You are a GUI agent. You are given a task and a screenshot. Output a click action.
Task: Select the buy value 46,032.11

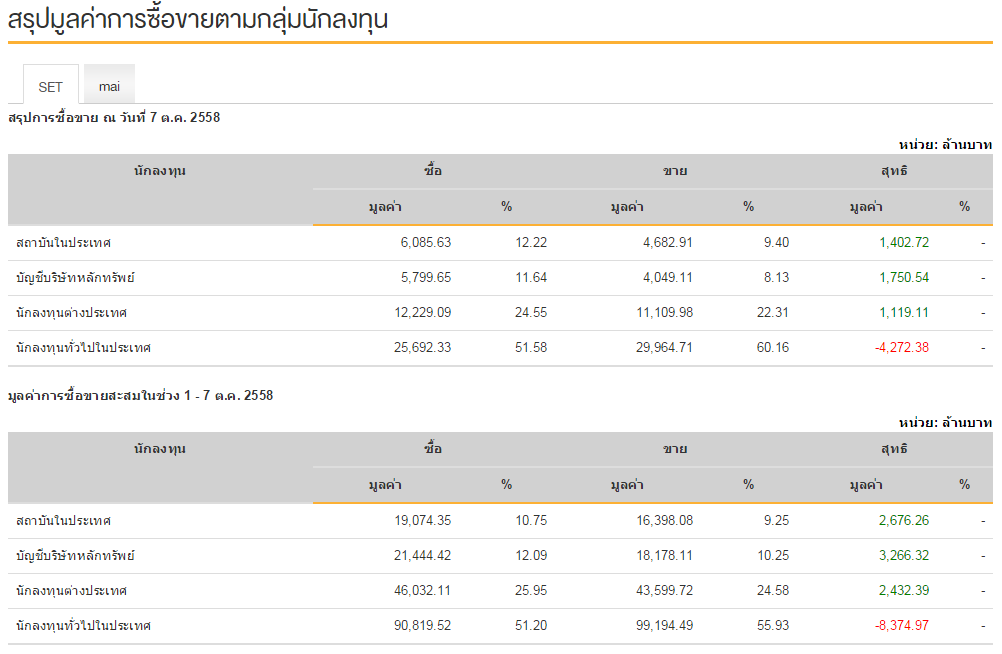tap(421, 591)
